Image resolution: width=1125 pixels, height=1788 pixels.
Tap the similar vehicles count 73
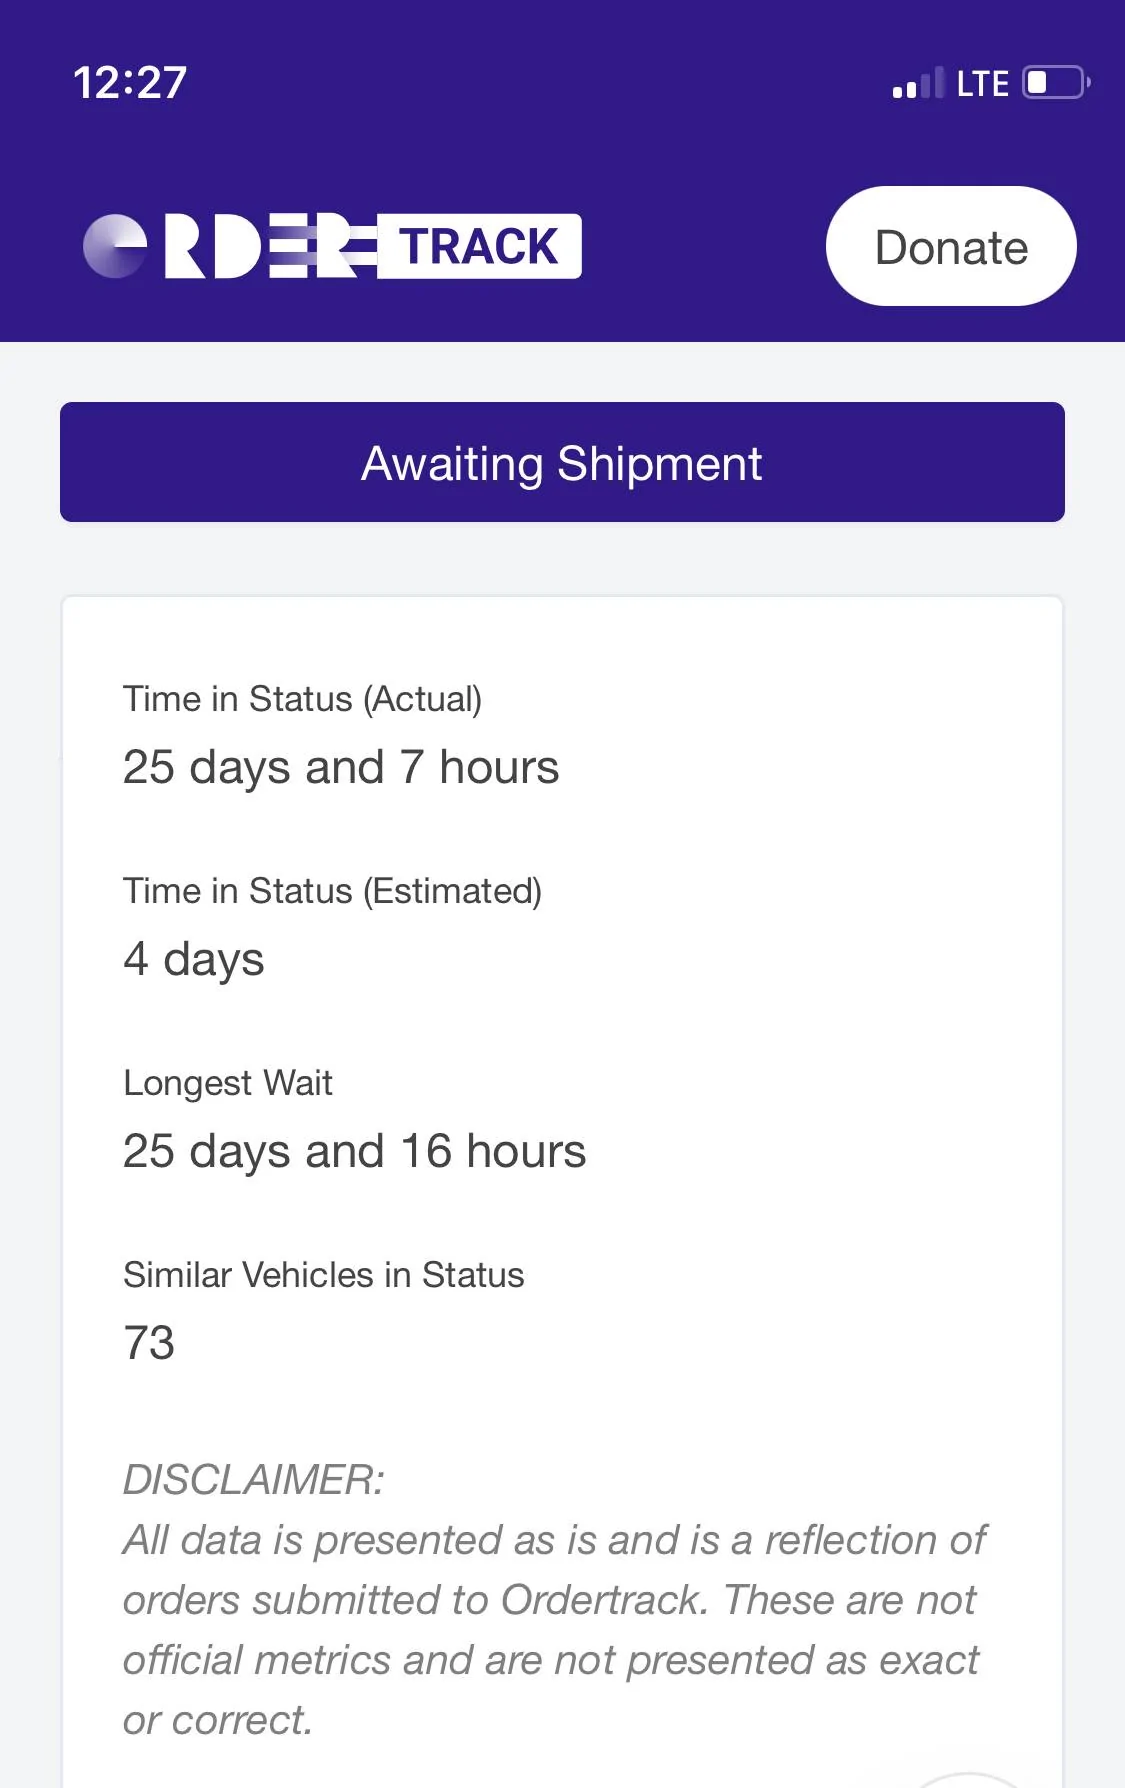149,1343
